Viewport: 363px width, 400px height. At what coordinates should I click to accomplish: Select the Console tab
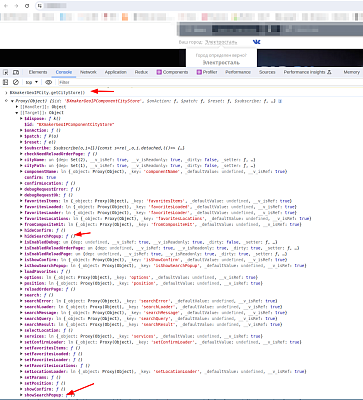pyautogui.click(x=64, y=72)
